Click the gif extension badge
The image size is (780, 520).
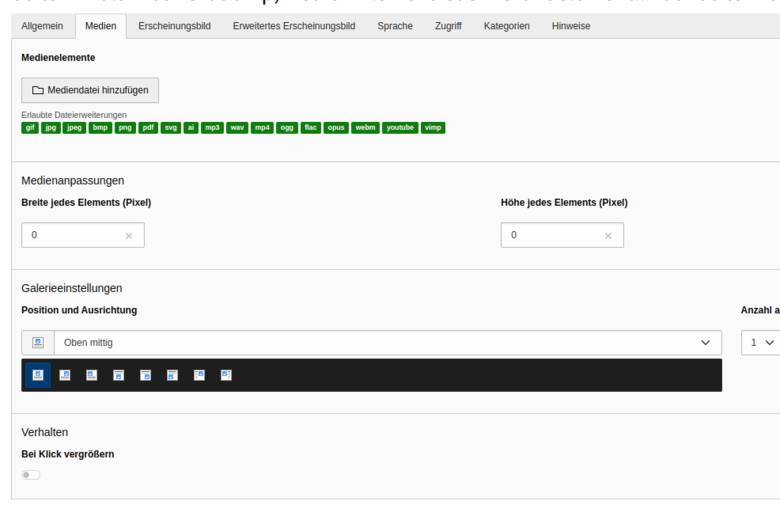tap(30, 128)
